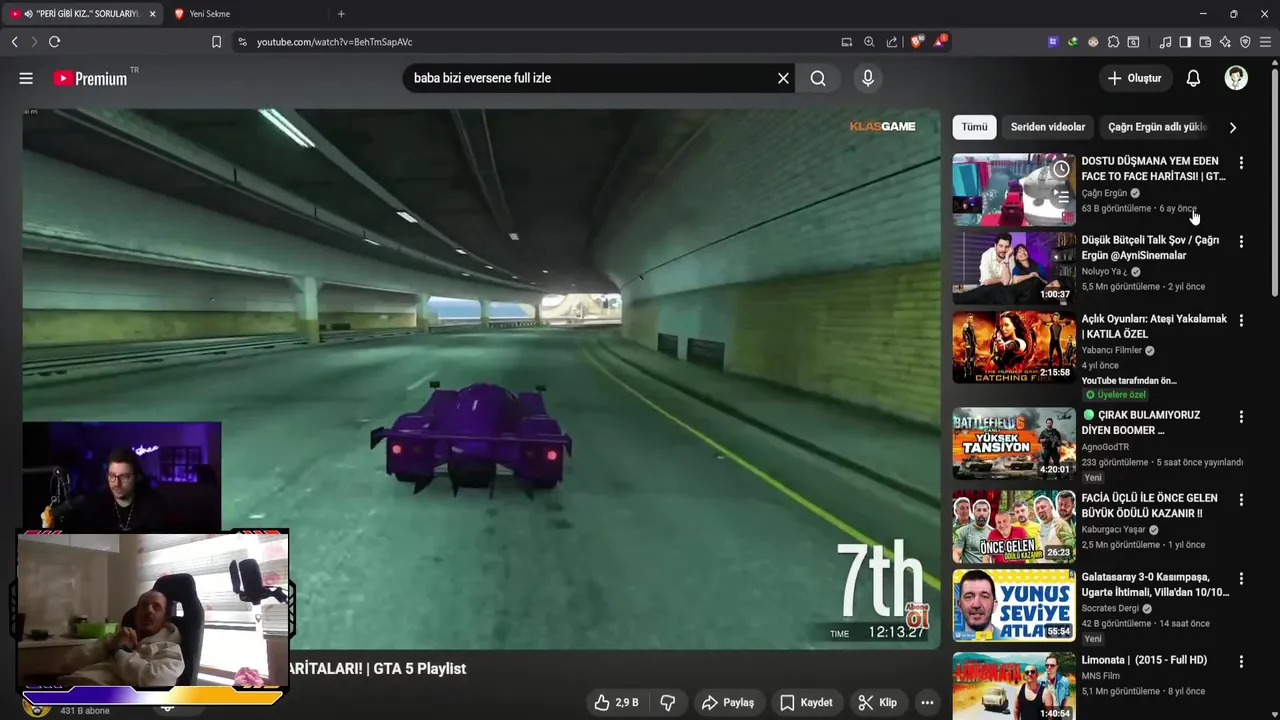Image resolution: width=1280 pixels, height=720 pixels.
Task: Open FACİA ÜÇLÜ video title
Action: tap(1149, 506)
